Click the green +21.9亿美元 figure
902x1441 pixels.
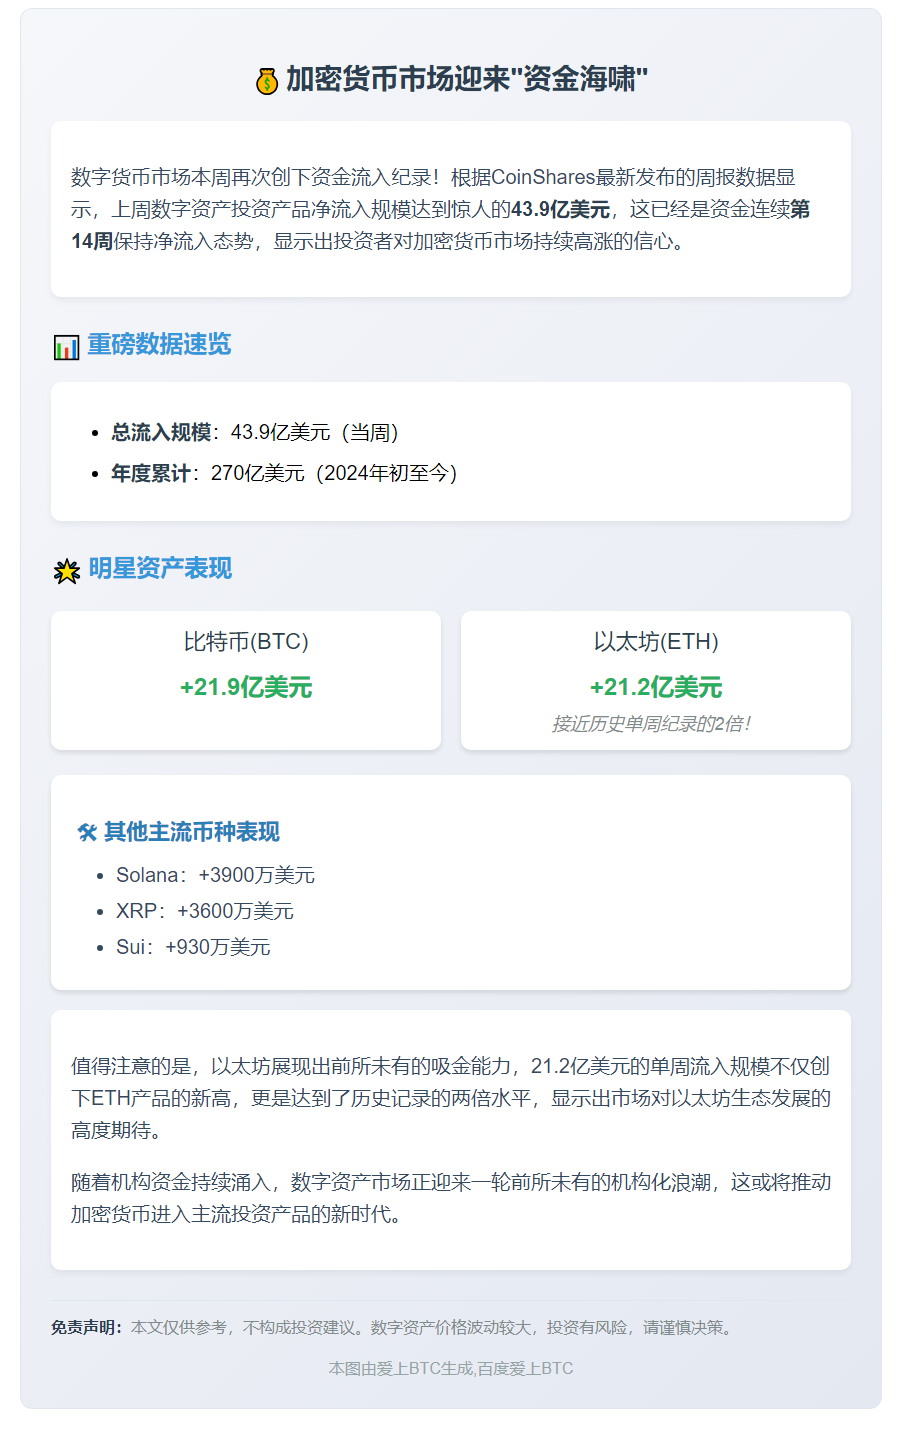tap(245, 687)
